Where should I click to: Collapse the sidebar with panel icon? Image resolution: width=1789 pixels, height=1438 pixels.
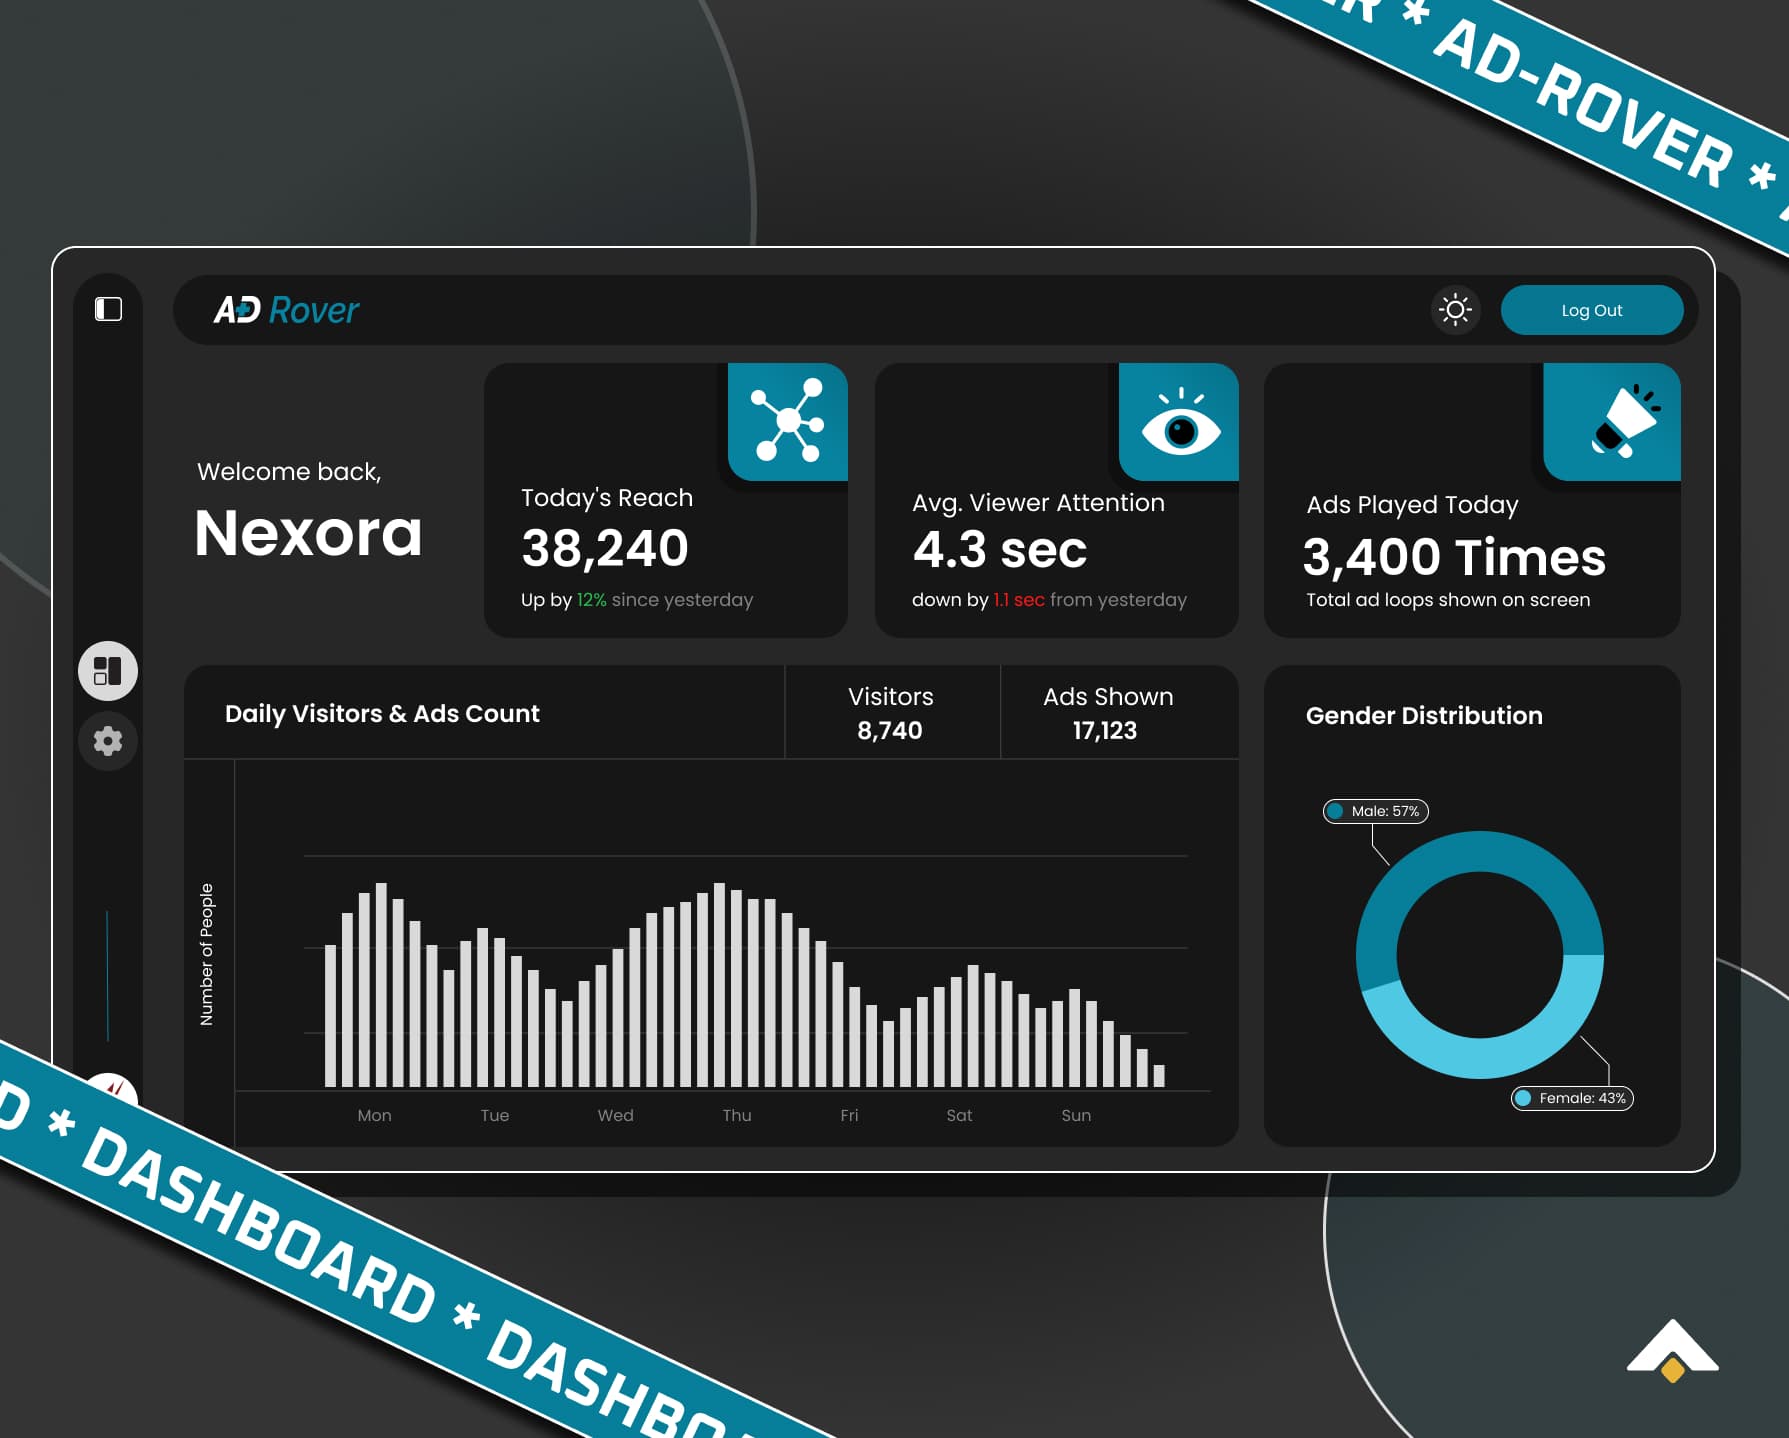click(108, 309)
